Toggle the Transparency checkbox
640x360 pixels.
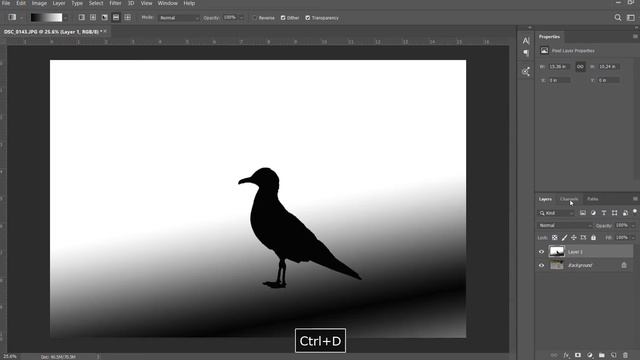tap(308, 18)
